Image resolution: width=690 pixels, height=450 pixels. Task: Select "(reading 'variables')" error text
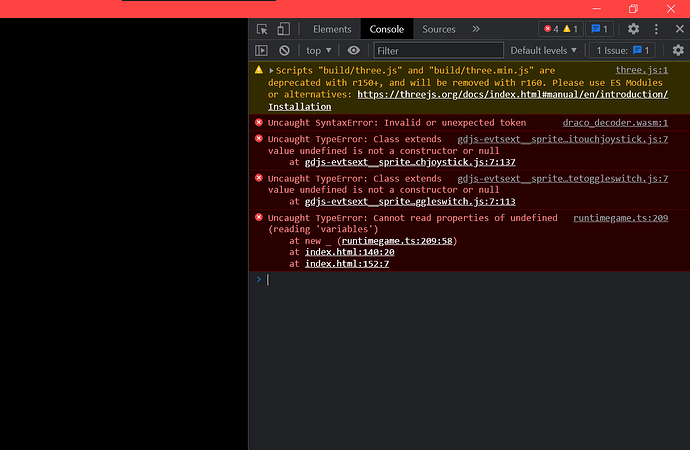point(323,229)
